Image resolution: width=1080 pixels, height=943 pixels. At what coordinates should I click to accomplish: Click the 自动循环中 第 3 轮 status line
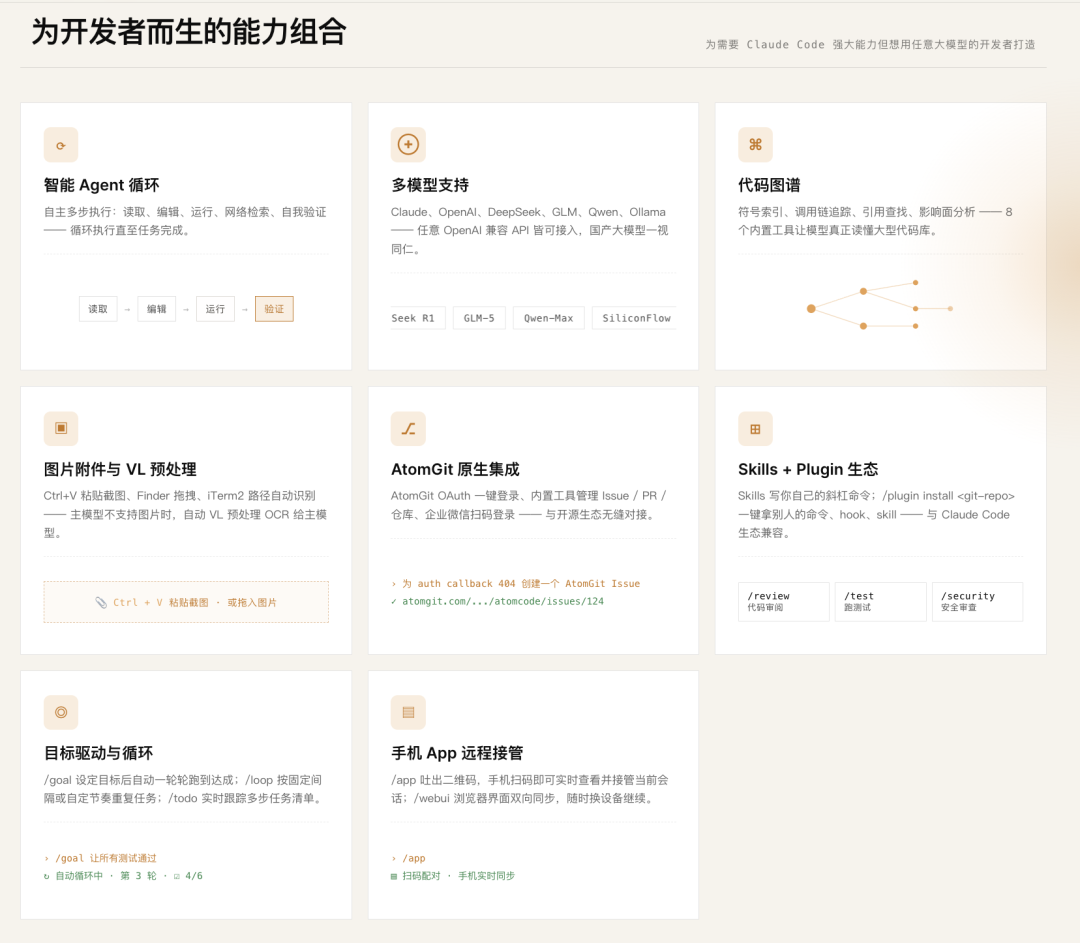coord(123,876)
